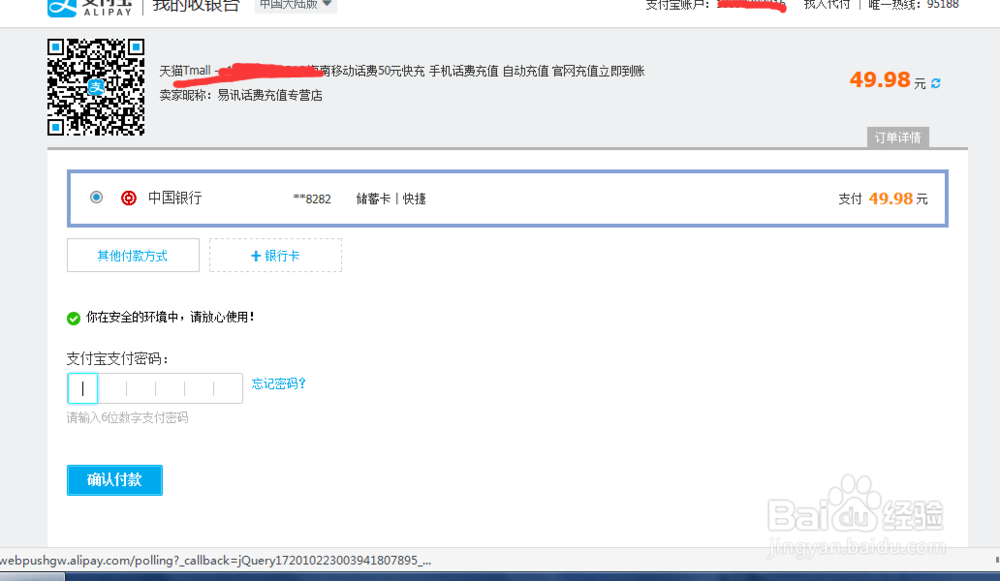Click the 忘记密码 forgot password link
1000x581 pixels.
[x=277, y=383]
